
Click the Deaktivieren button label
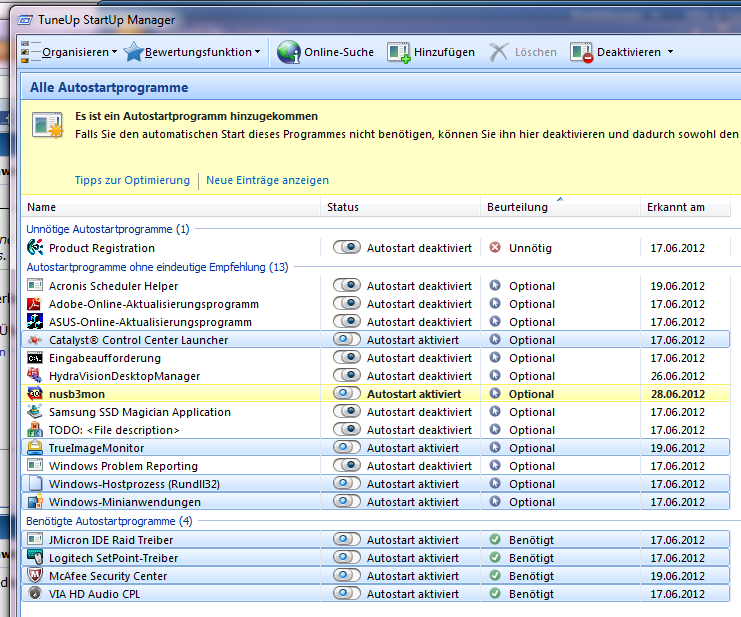(x=629, y=52)
